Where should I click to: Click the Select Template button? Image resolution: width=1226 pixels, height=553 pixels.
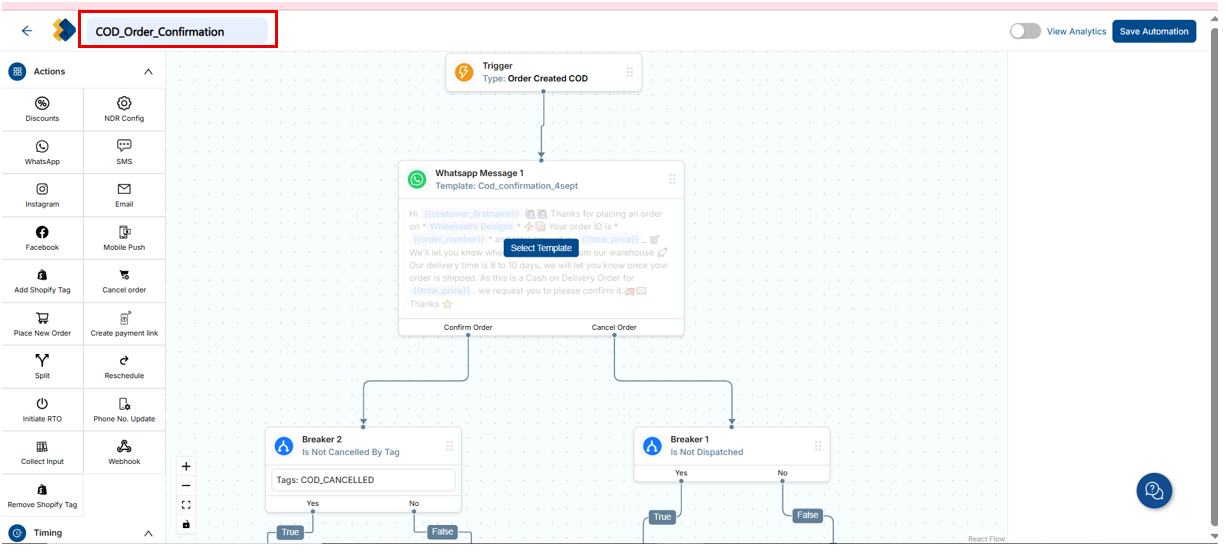pos(541,248)
